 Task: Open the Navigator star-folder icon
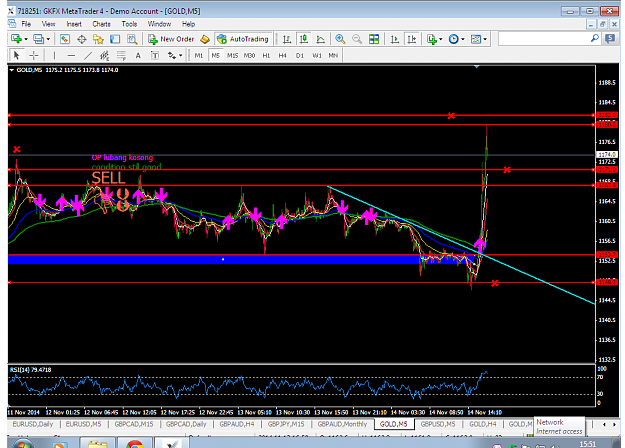[x=98, y=39]
